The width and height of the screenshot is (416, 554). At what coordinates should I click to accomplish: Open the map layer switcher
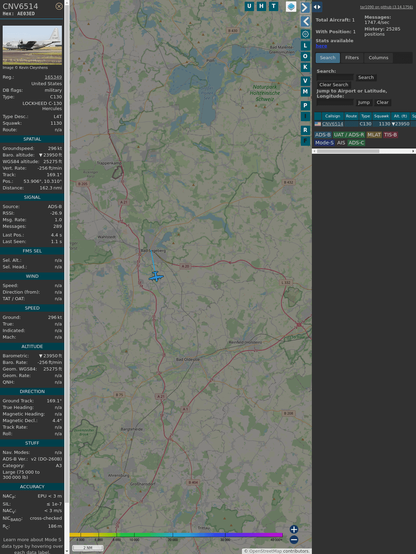click(291, 6)
